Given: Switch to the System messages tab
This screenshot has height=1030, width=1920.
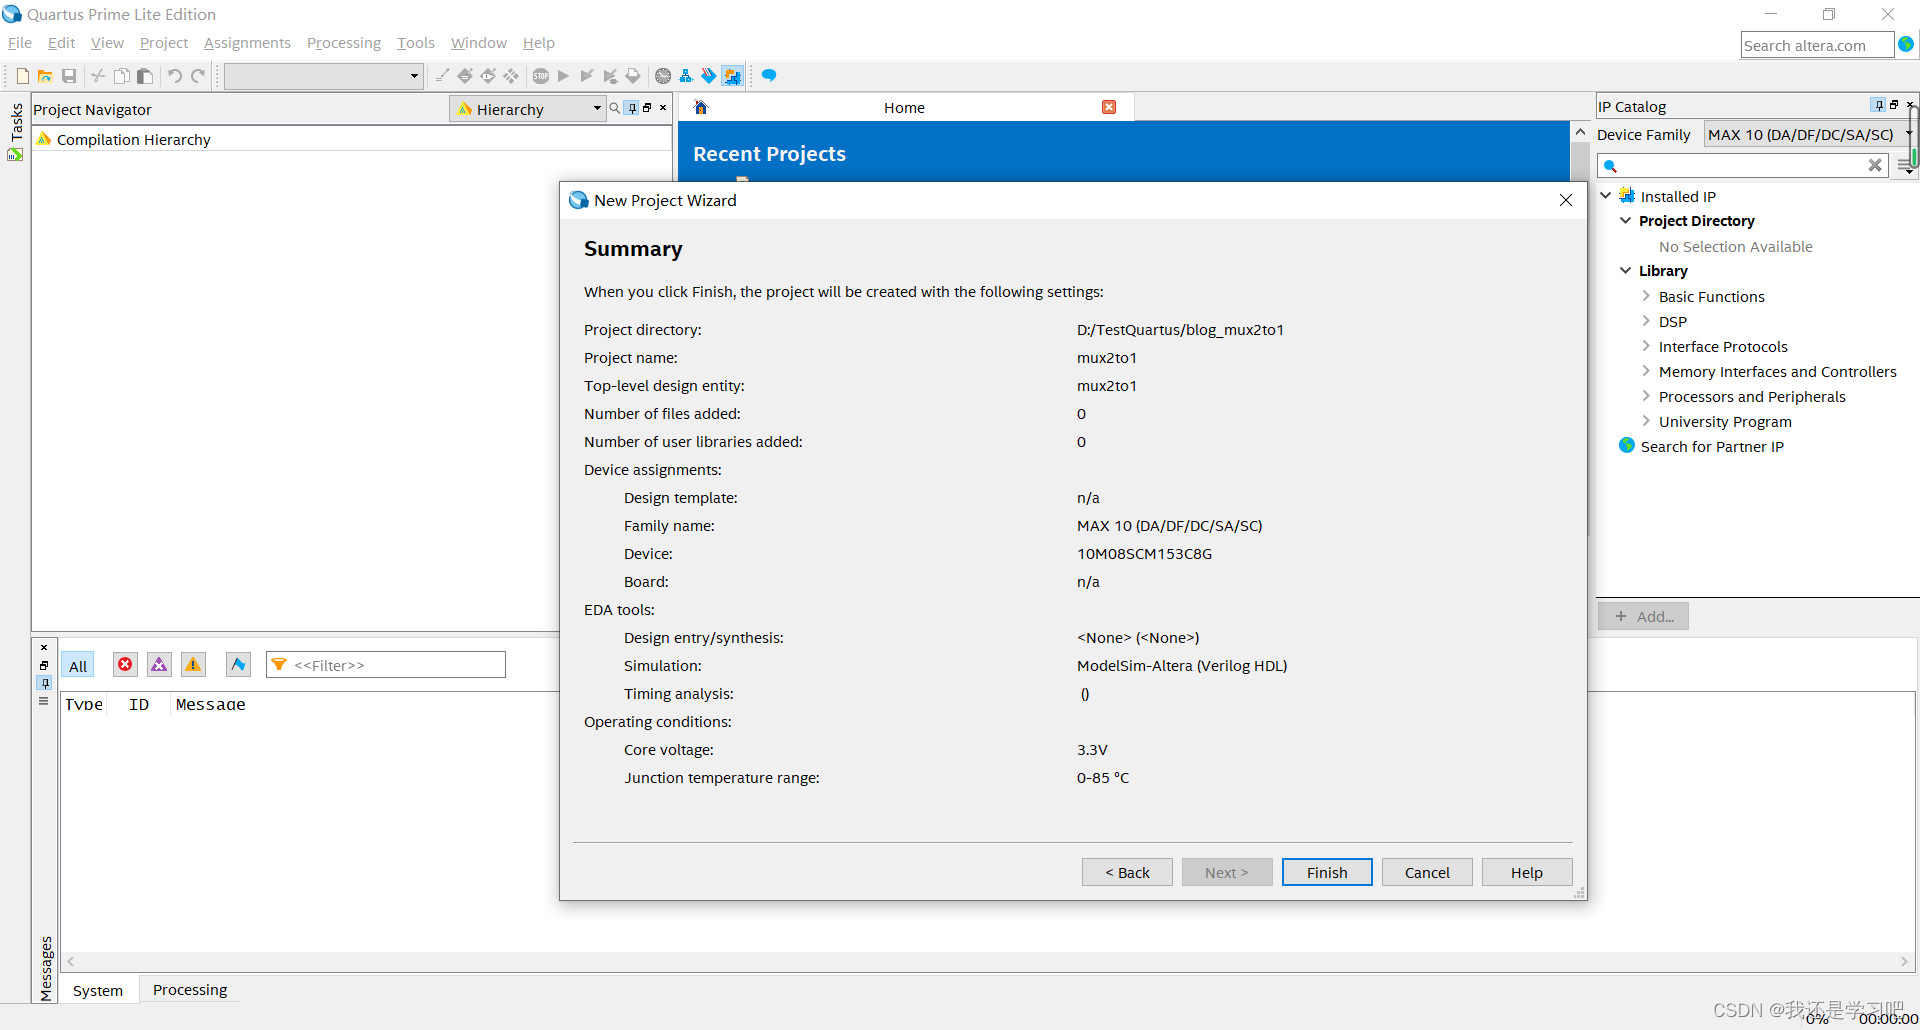Looking at the screenshot, I should pos(98,990).
